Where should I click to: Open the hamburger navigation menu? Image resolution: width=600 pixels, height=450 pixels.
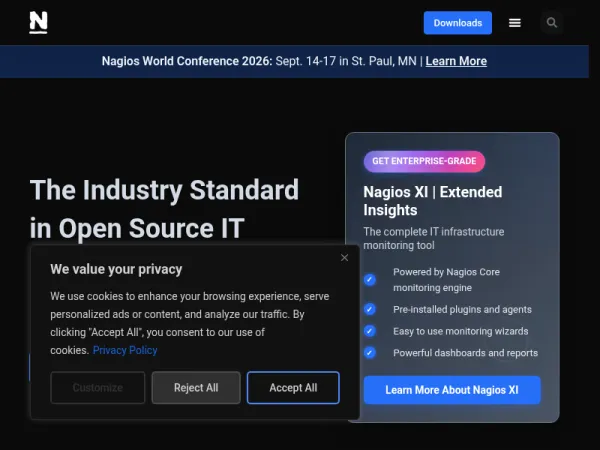coord(515,23)
